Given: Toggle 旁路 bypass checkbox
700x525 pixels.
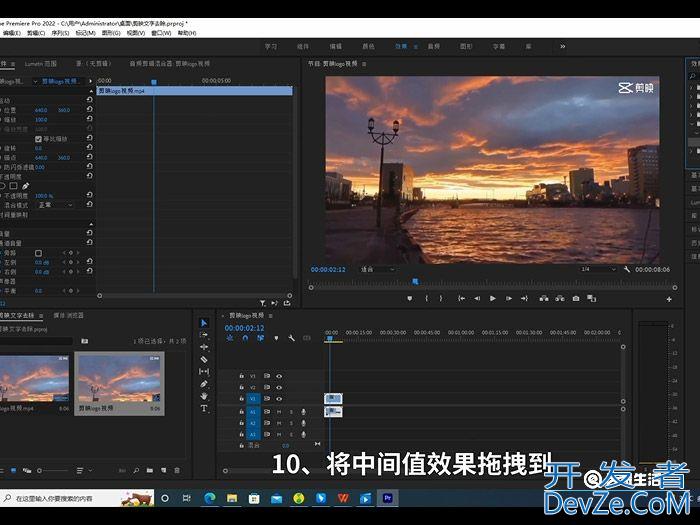Looking at the screenshot, I should [x=38, y=253].
